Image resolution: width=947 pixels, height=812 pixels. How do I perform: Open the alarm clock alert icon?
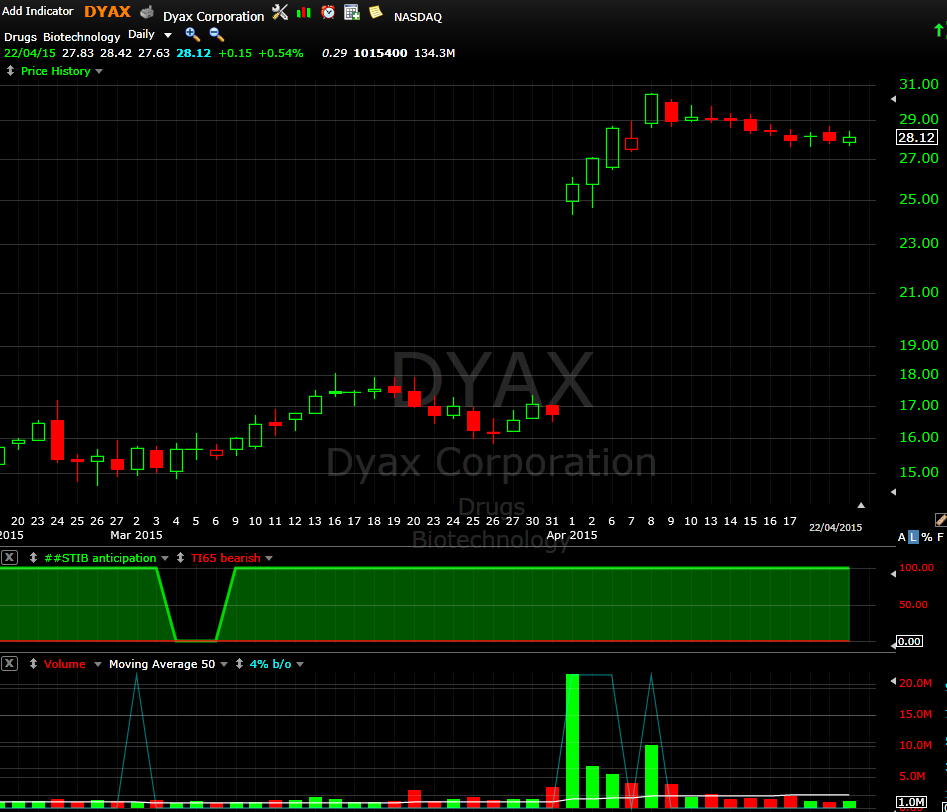328,11
